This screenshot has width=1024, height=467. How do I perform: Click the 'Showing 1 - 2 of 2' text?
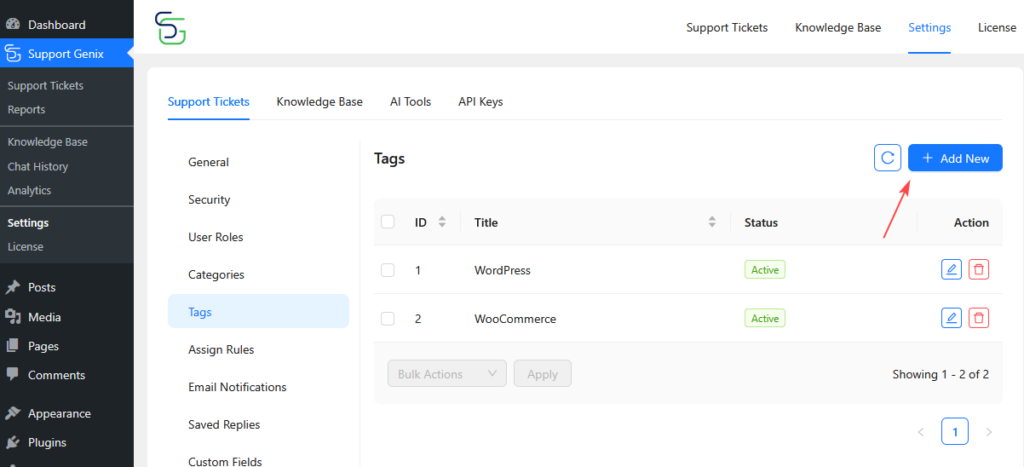point(940,374)
